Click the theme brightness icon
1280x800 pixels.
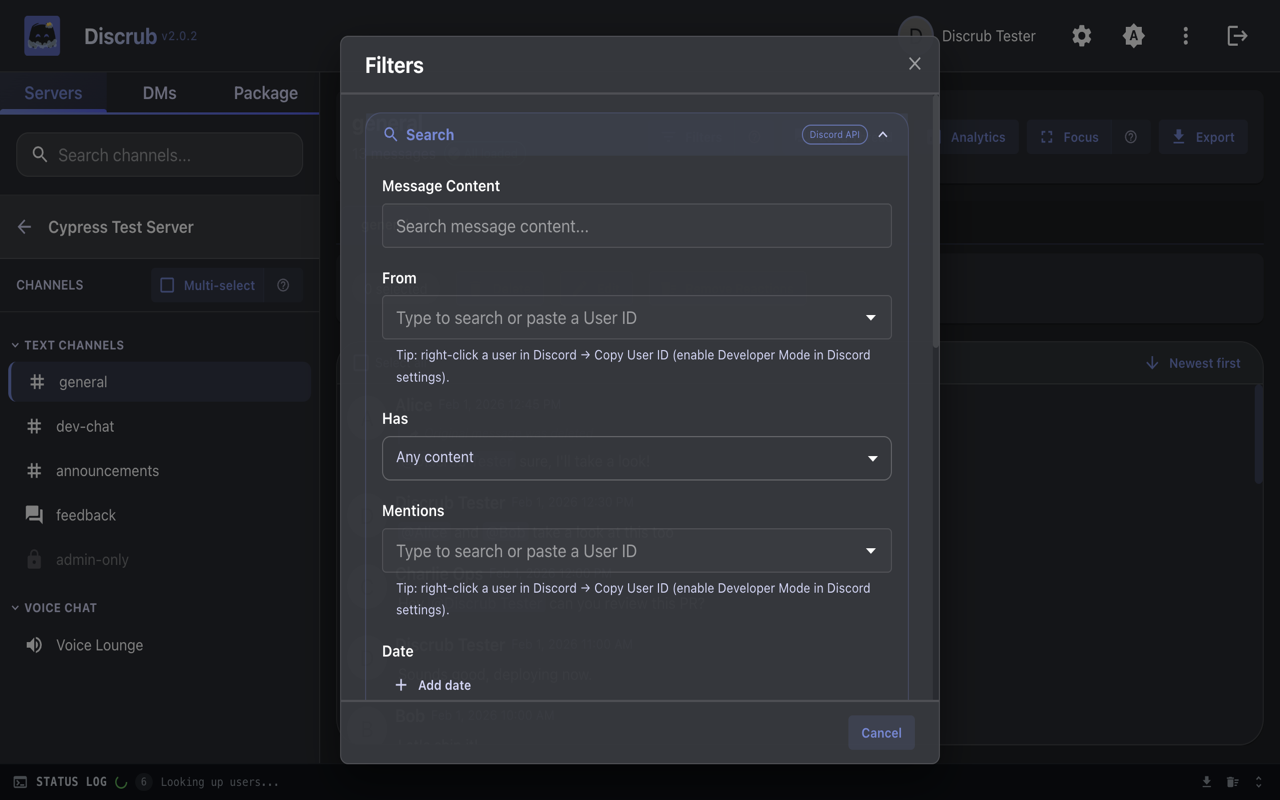tap(1133, 36)
